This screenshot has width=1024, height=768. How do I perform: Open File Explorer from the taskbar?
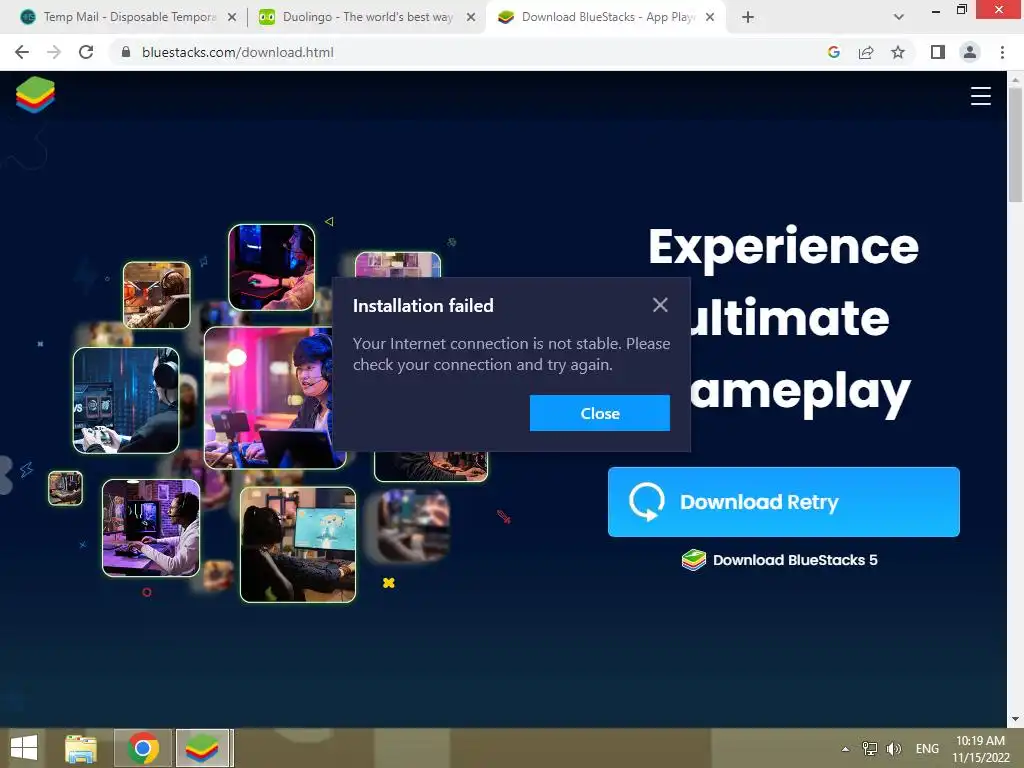[x=81, y=748]
